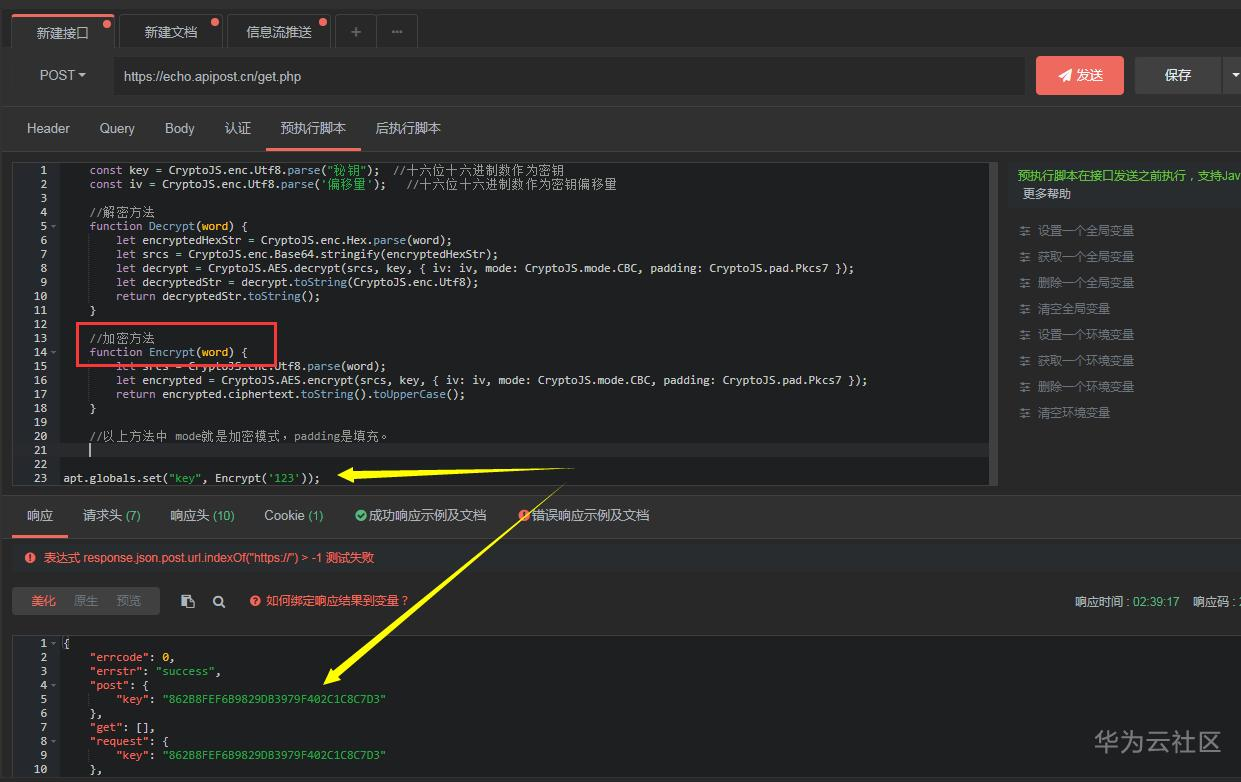Switch to the 新建文档 tab
The image size is (1241, 782).
click(x=171, y=32)
